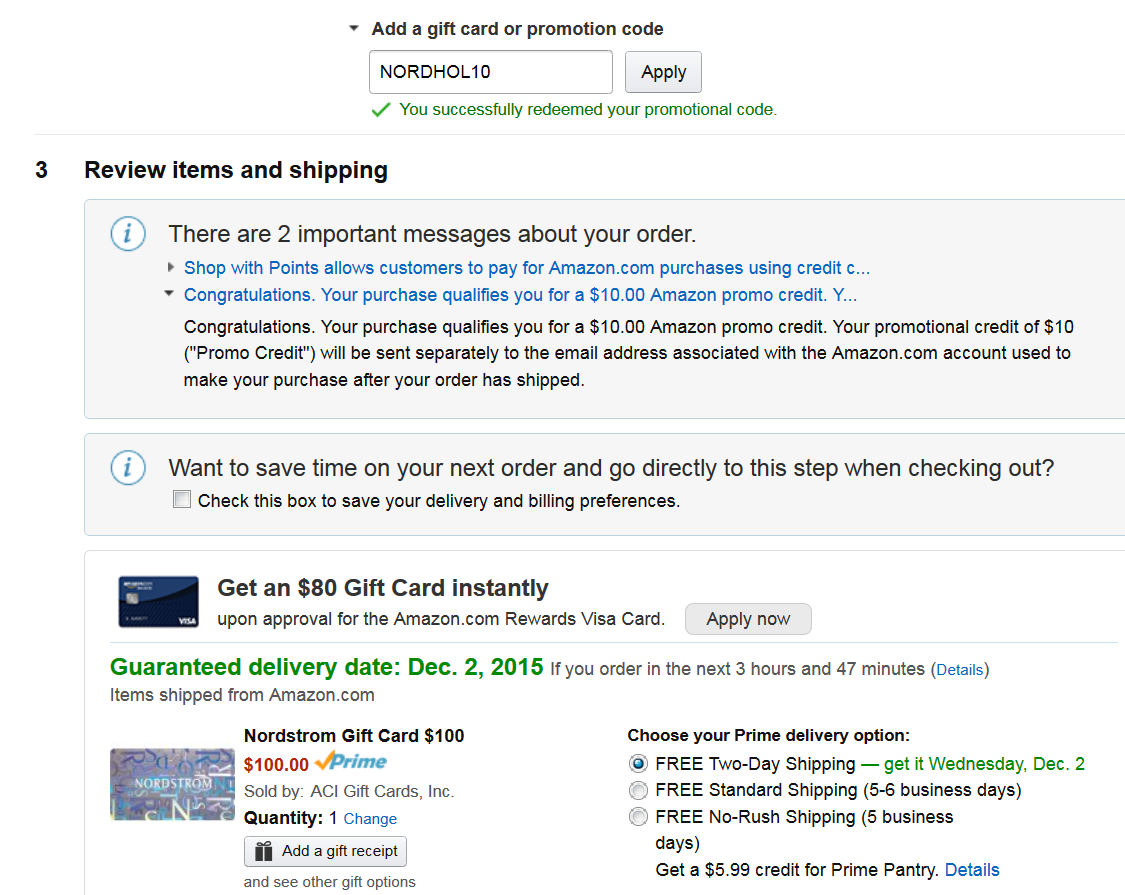The image size is (1125, 895).
Task: Click the info icon beside important messages
Action: click(x=128, y=234)
